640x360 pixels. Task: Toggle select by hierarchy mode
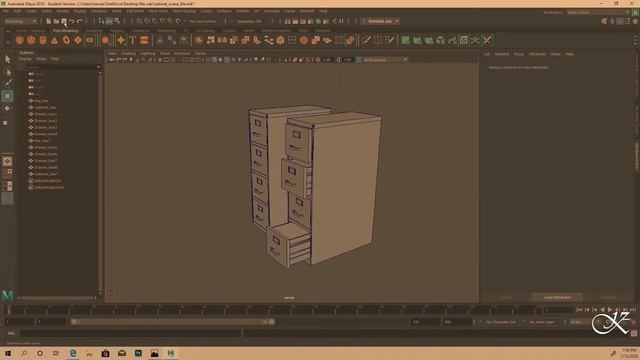click(x=102, y=21)
